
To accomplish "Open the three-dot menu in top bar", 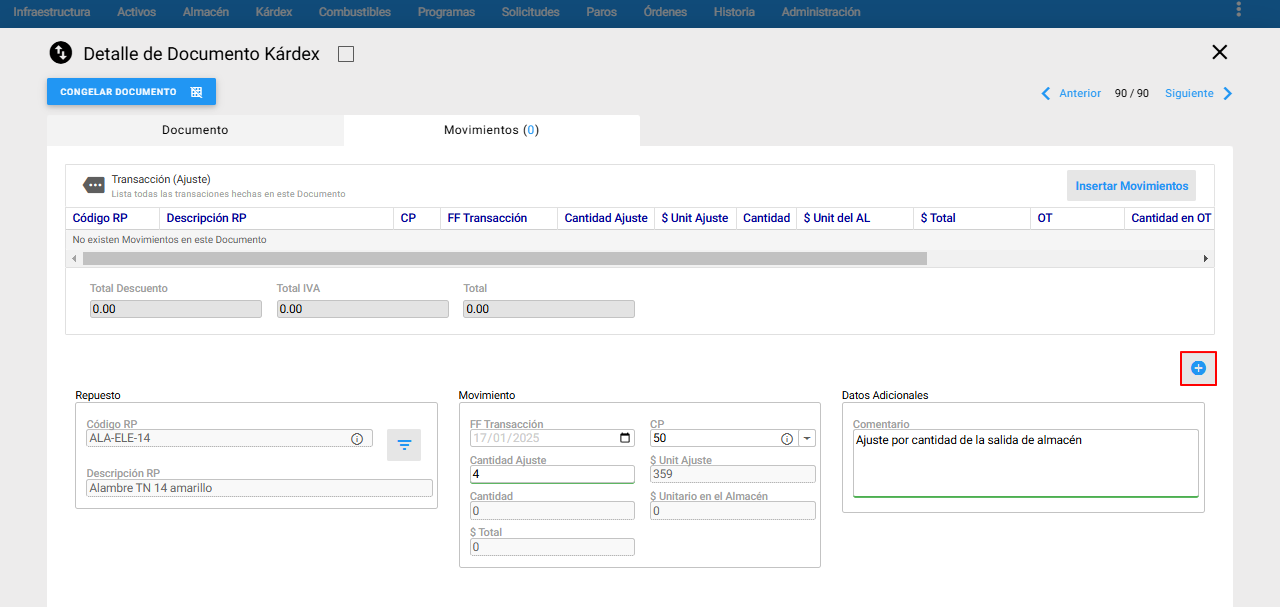I will click(1239, 11).
